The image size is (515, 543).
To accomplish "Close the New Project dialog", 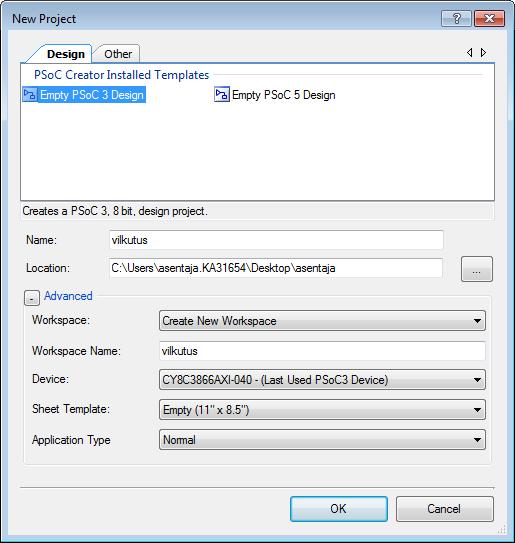I will 489,18.
